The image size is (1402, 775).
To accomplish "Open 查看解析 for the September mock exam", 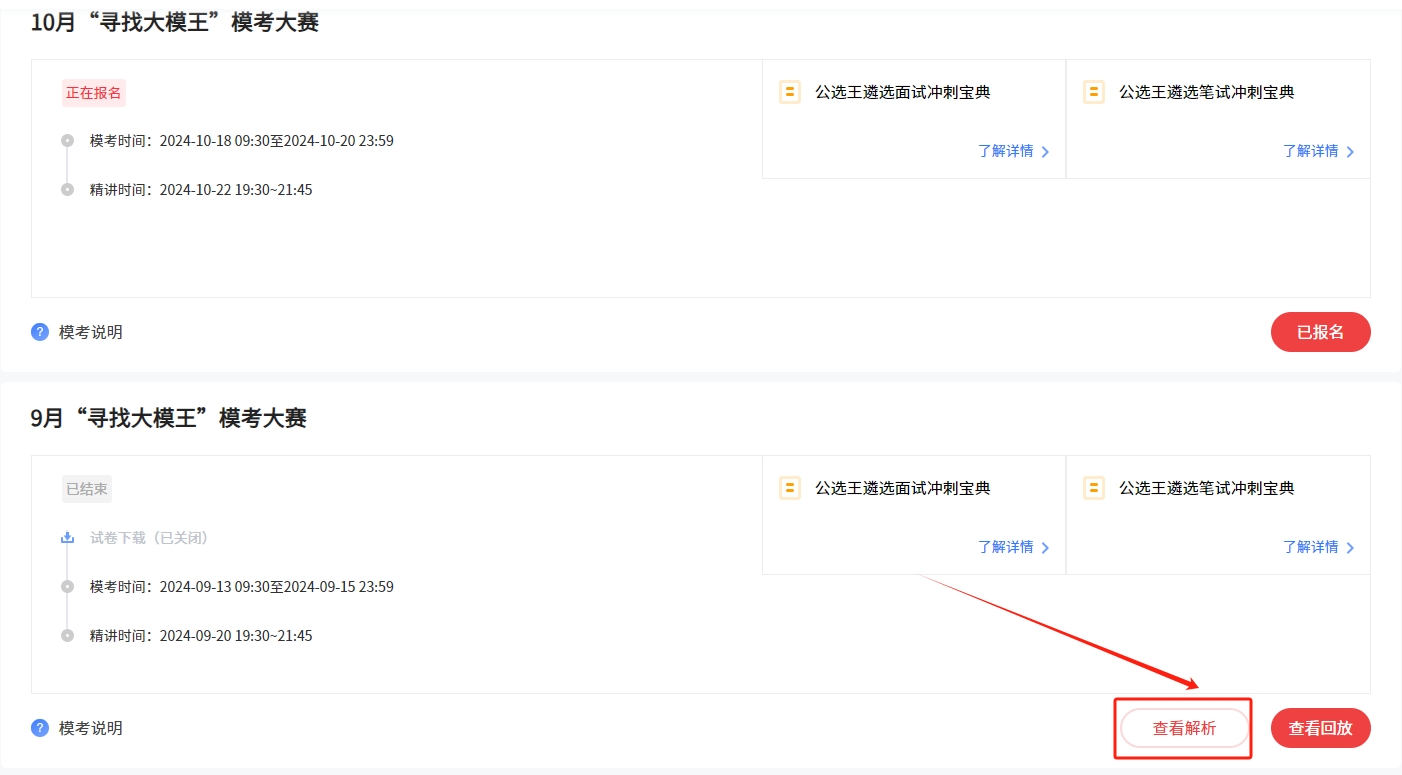I will 1184,728.
